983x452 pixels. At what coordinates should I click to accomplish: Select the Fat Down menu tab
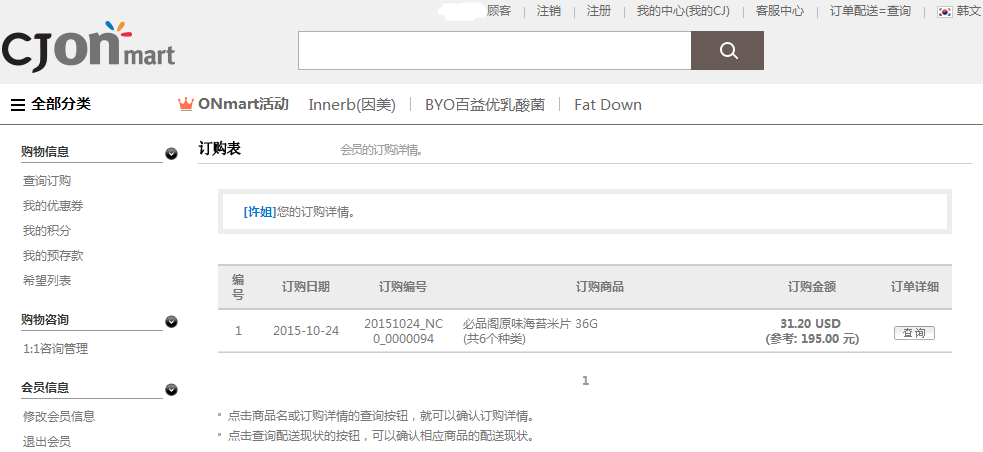coord(608,104)
